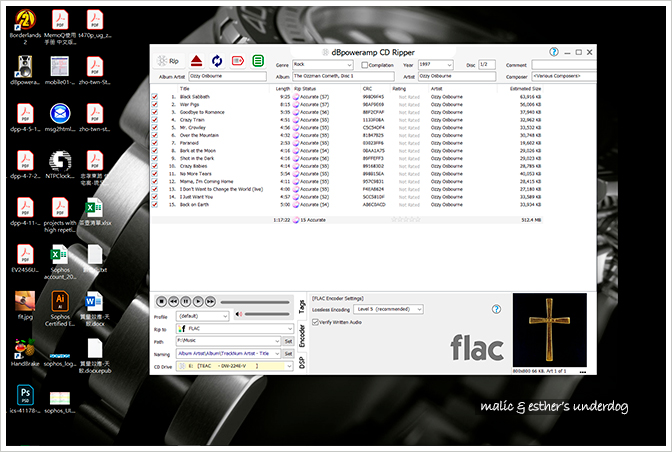
Task: Uncheck track 2 War Pigs
Action: [x=155, y=105]
